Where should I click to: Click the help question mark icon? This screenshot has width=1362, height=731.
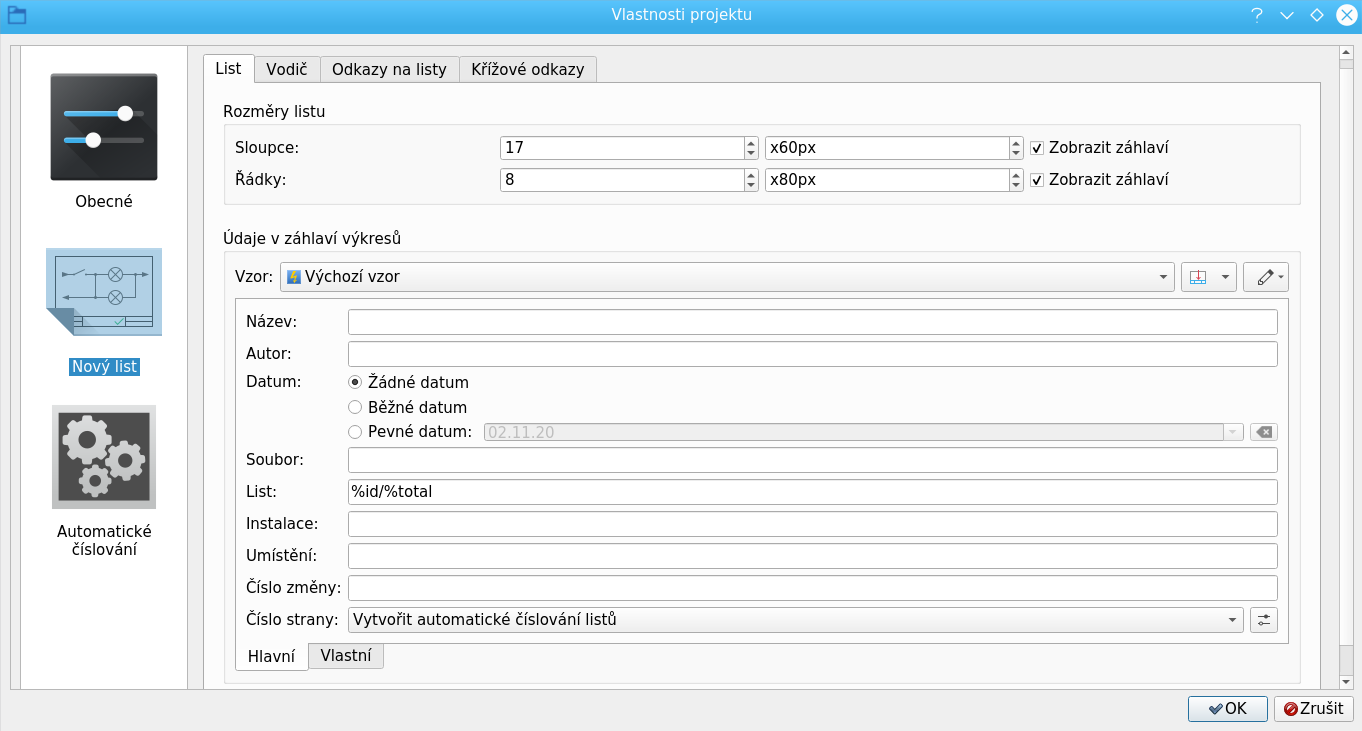coord(1256,15)
